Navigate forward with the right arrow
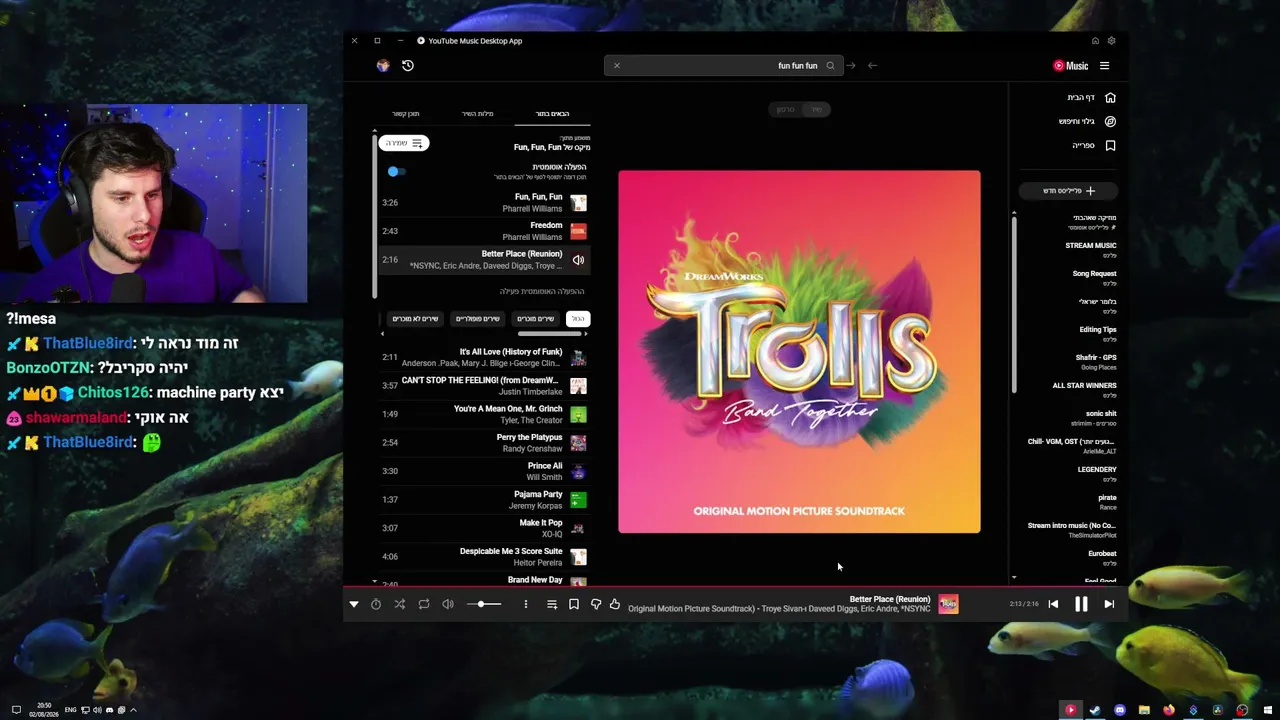The image size is (1280, 720). [851, 66]
